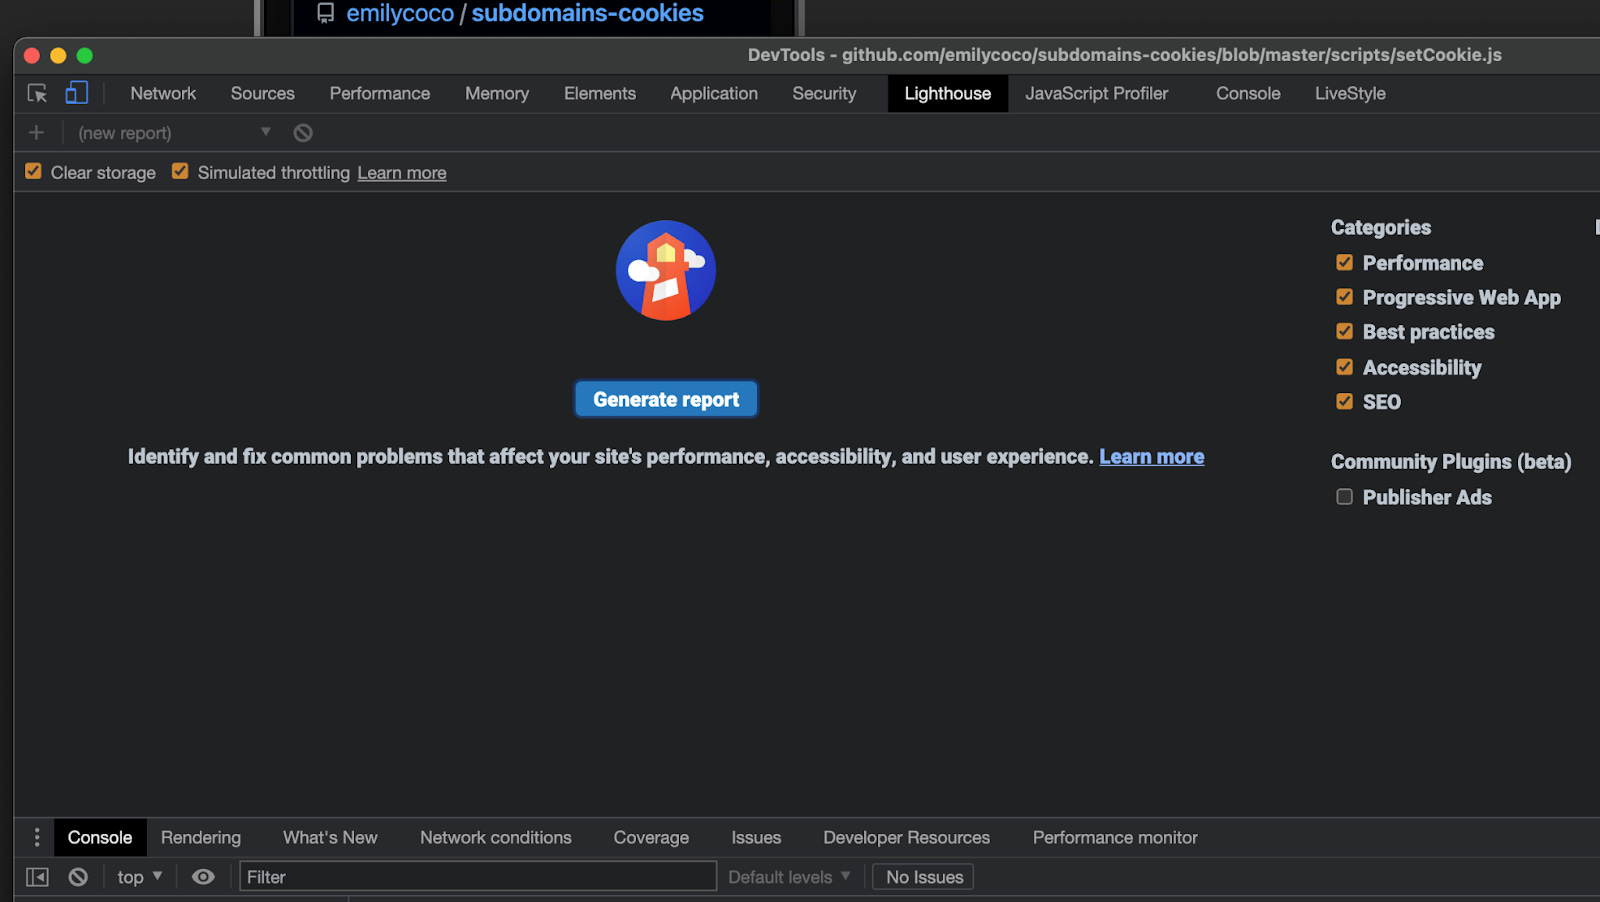Open the Memory tab
This screenshot has height=902, width=1600.
[497, 93]
